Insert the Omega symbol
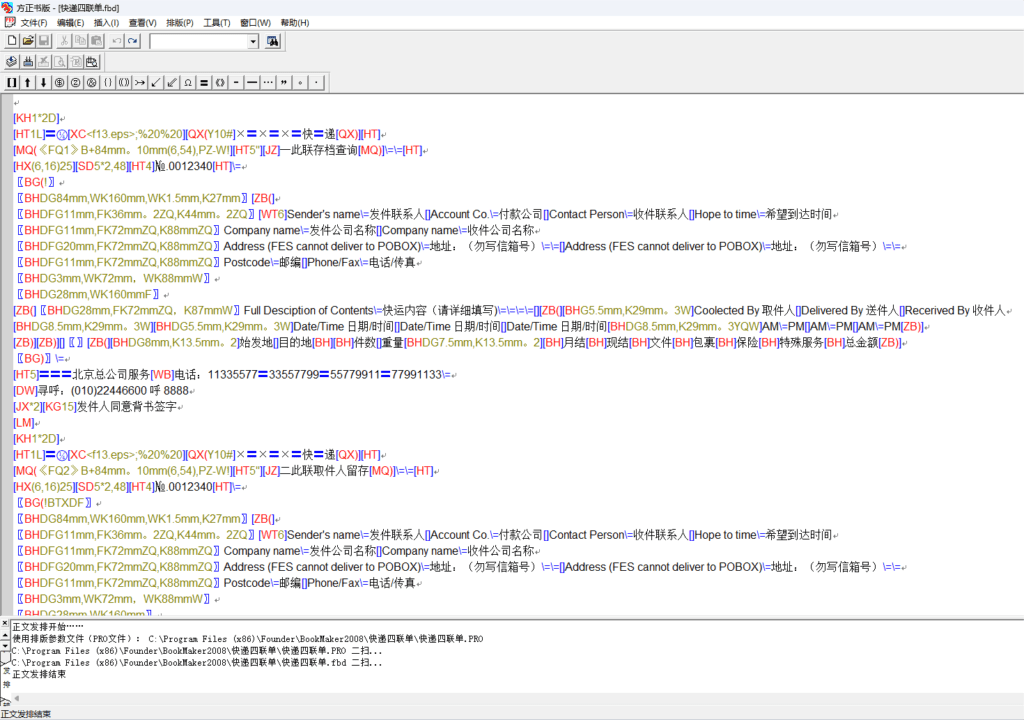The height and width of the screenshot is (720, 1024). pos(187,82)
